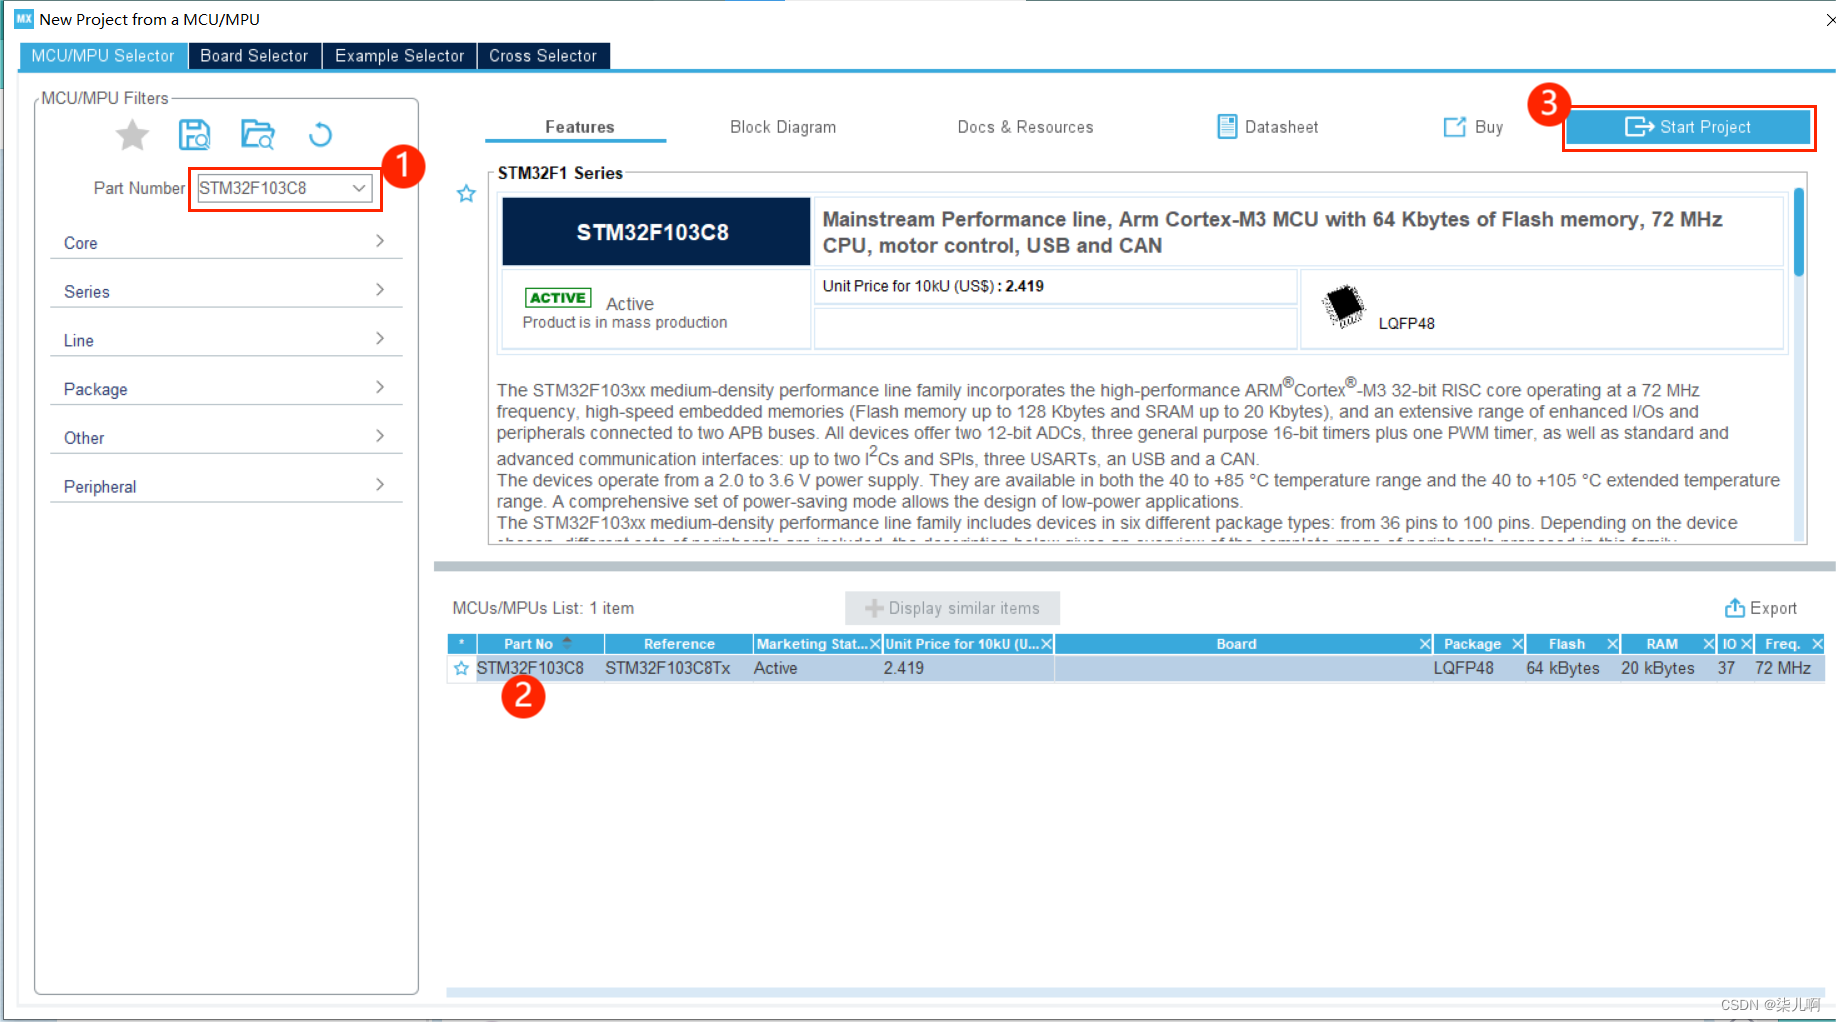1836x1022 pixels.
Task: Toggle favorite star in STM32F103C8 list row
Action: point(461,668)
